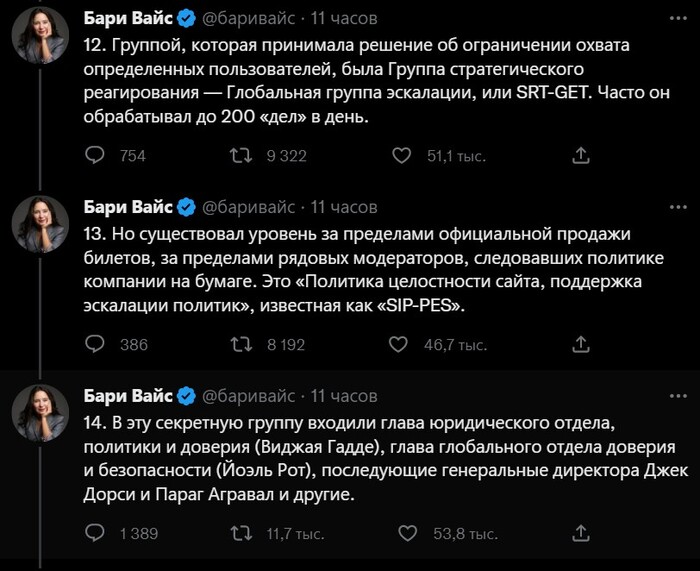Share tweet 12 via the share icon
The height and width of the screenshot is (571, 700).
581,155
